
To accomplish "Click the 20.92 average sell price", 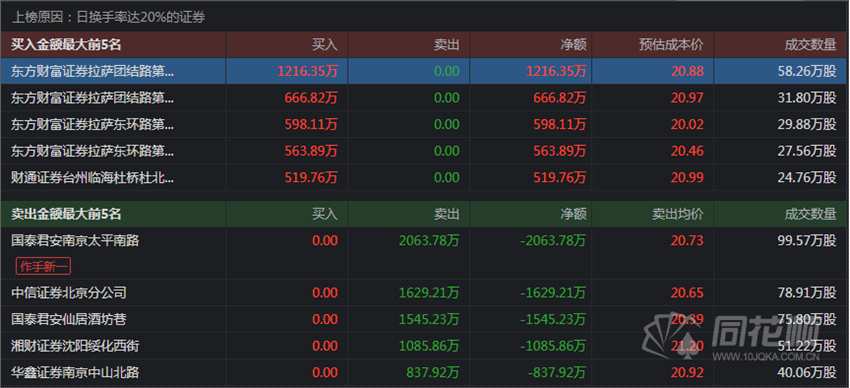I will tap(687, 372).
